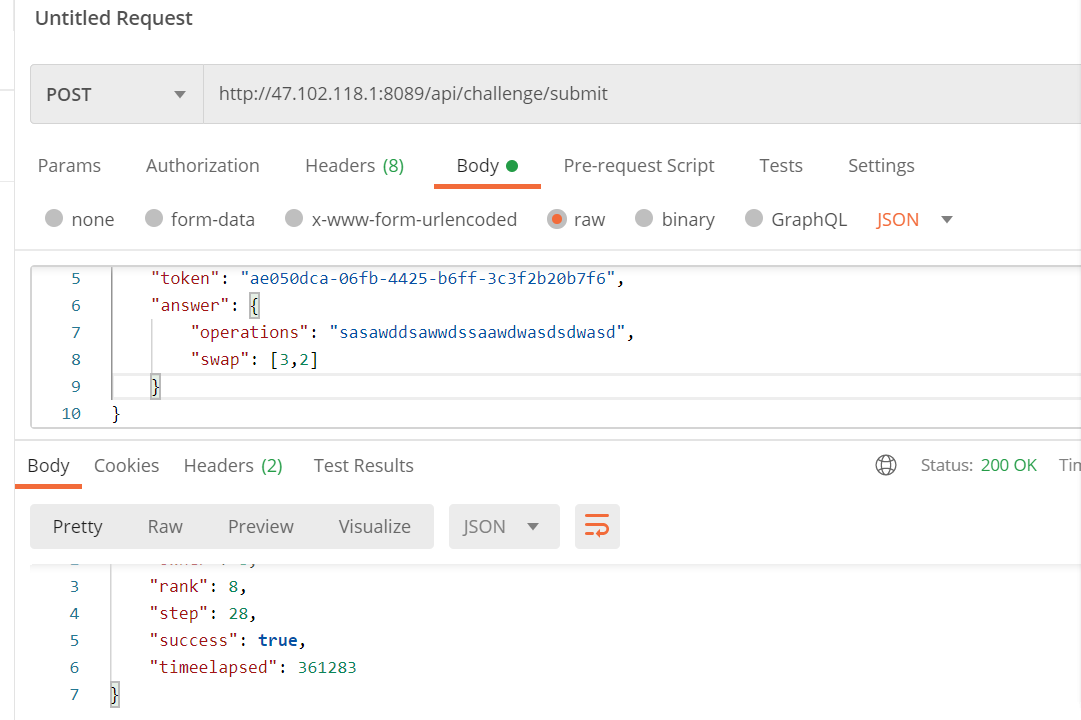Click the globe network icon
This screenshot has height=720, width=1081.
pyautogui.click(x=885, y=465)
